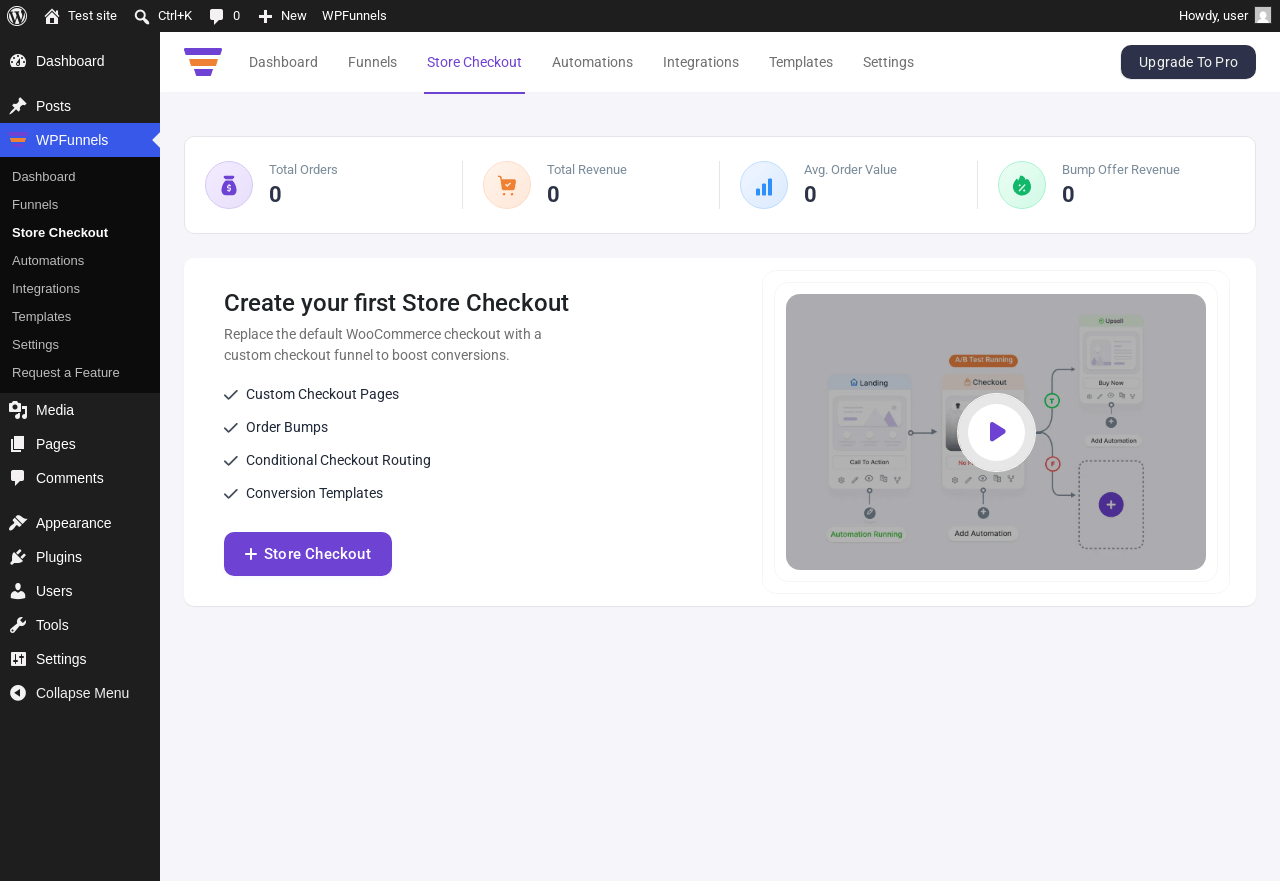The height and width of the screenshot is (881, 1280).
Task: Open Funnels in the sidebar submenu
Action: [35, 205]
